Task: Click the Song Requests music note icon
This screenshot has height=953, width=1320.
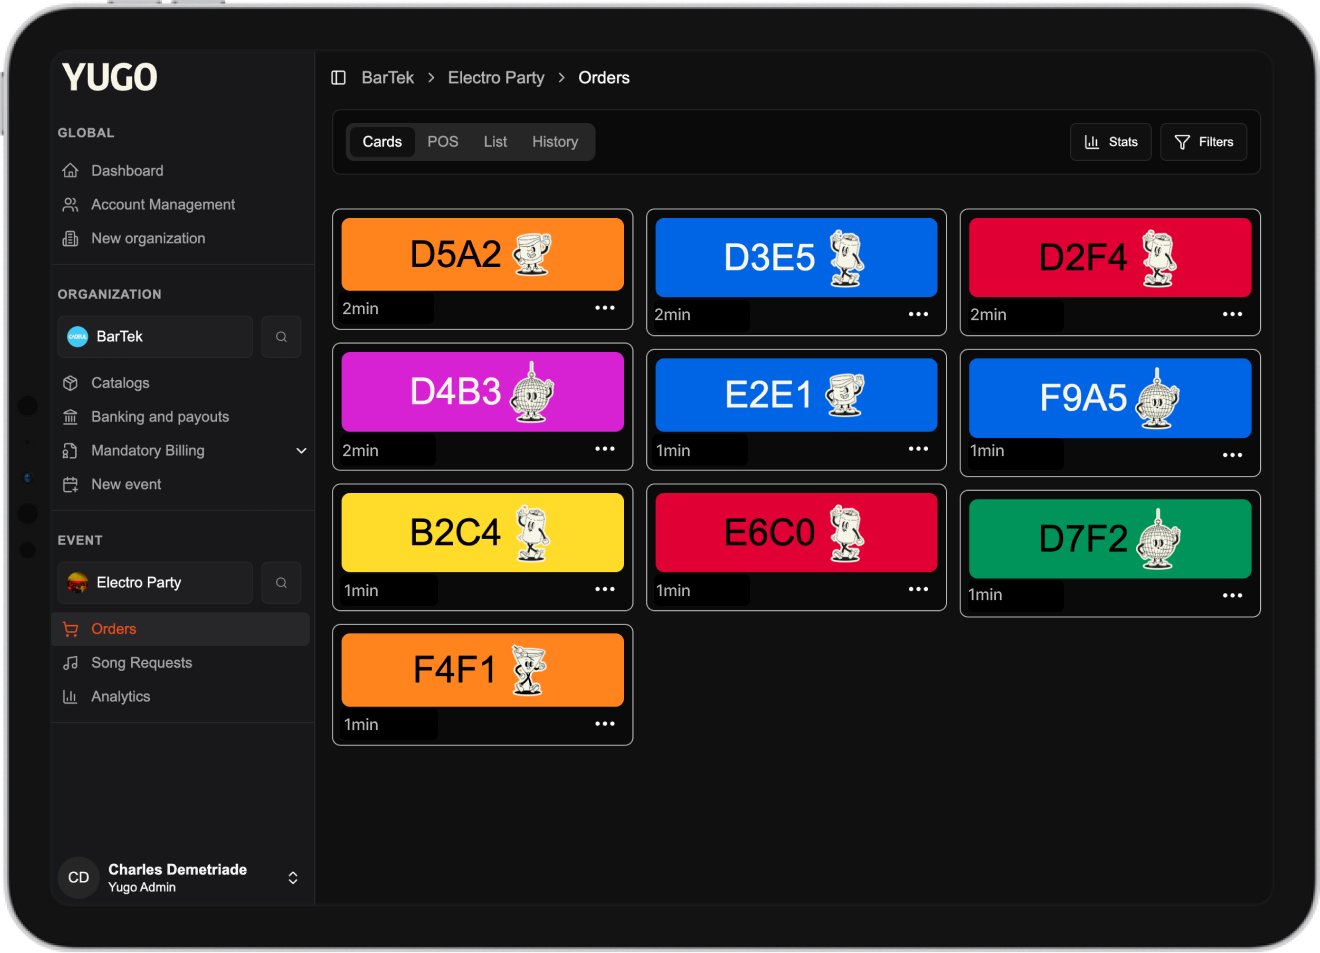Action: click(70, 663)
